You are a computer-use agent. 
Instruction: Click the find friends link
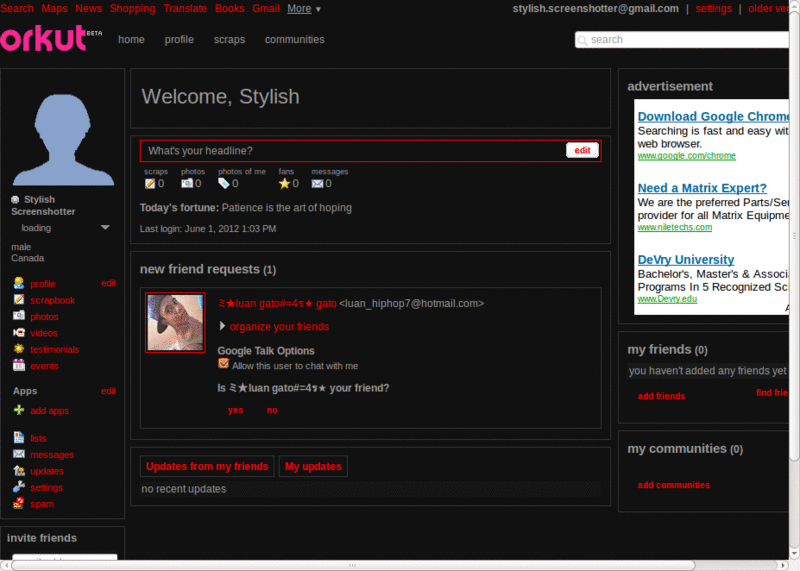tap(772, 392)
